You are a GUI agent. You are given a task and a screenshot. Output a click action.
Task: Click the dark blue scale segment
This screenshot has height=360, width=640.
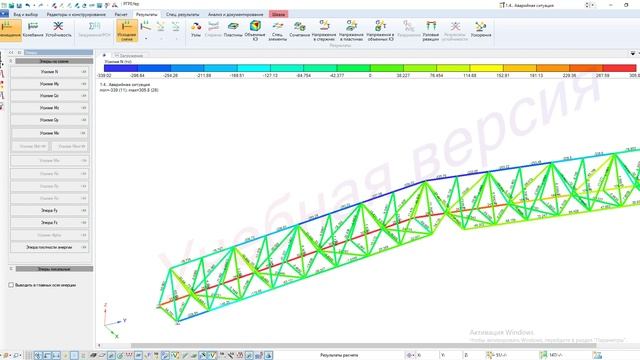121,68
